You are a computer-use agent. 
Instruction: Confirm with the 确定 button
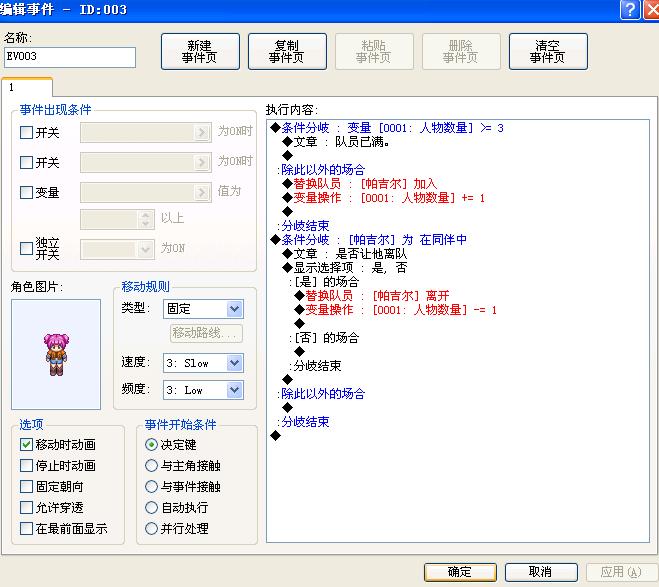pyautogui.click(x=460, y=572)
